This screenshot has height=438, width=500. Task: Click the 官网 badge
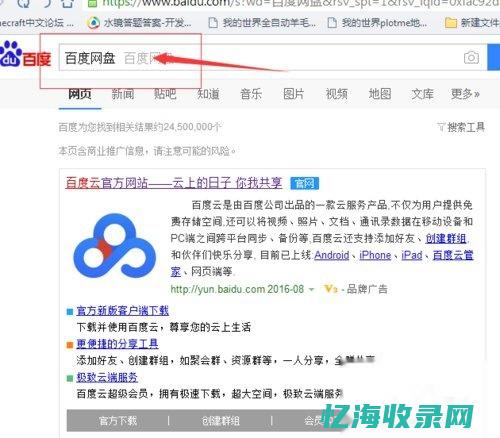point(304,183)
